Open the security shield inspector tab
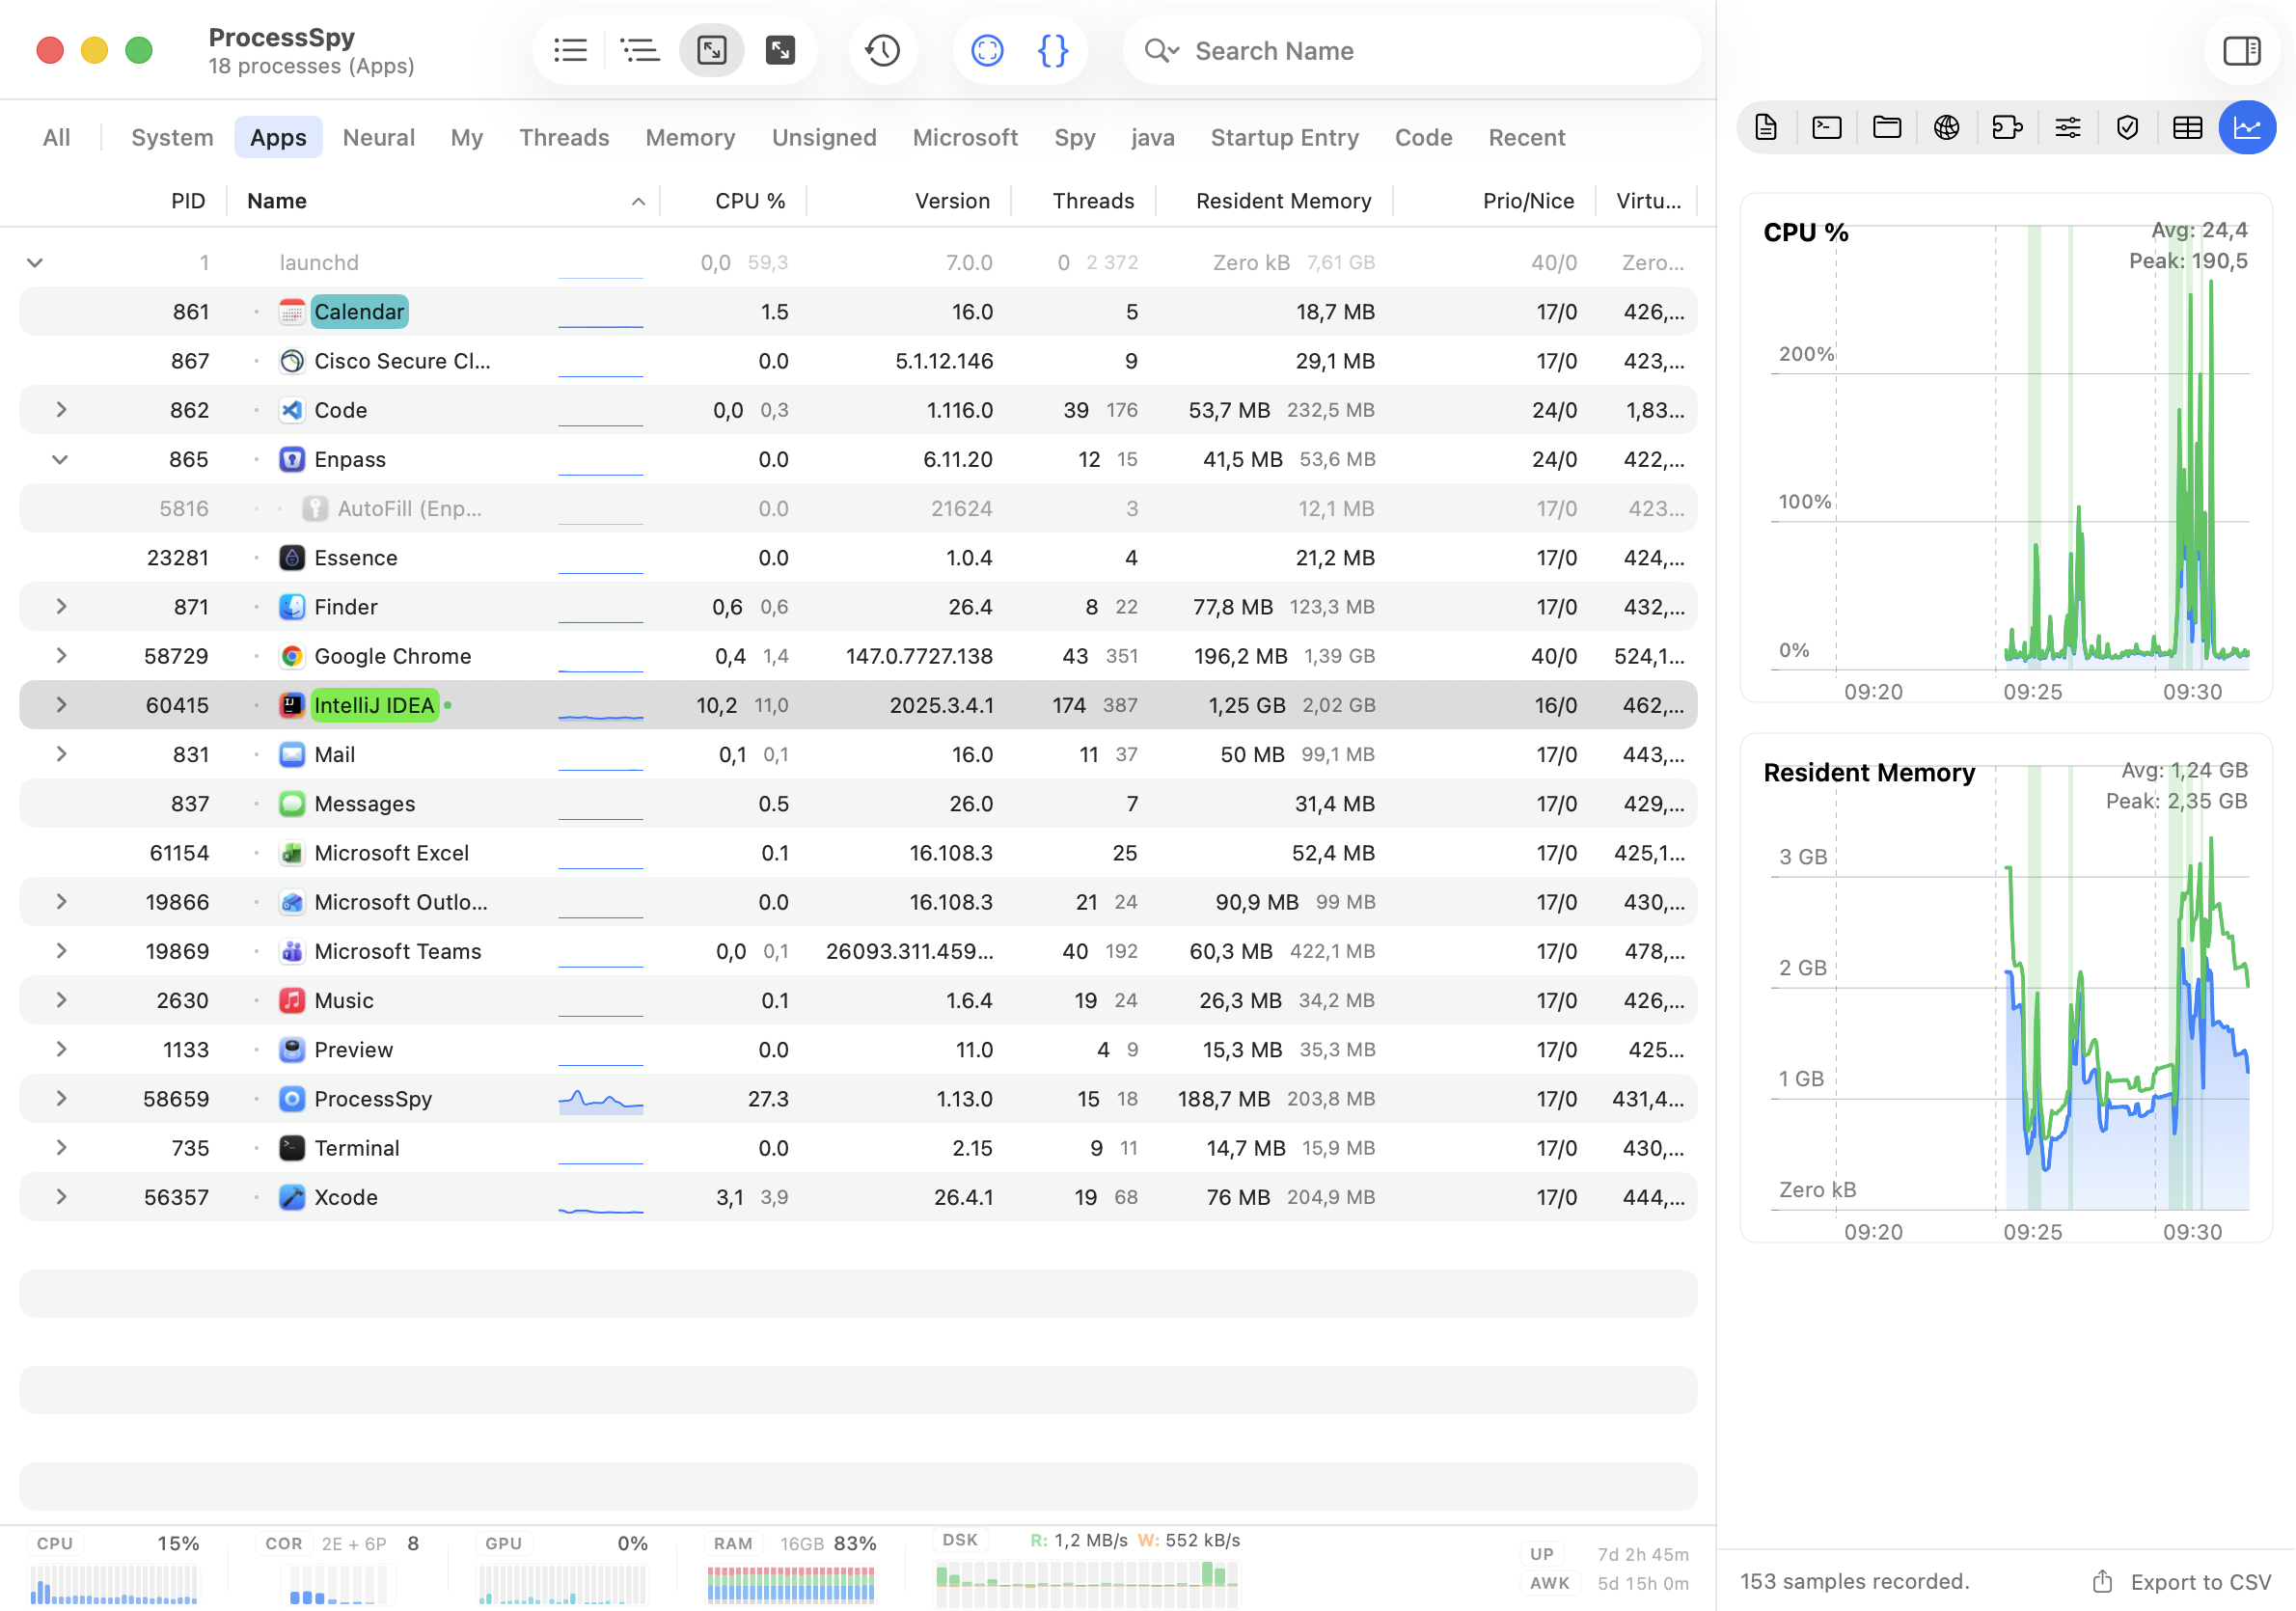2296x1611 pixels. point(2127,127)
